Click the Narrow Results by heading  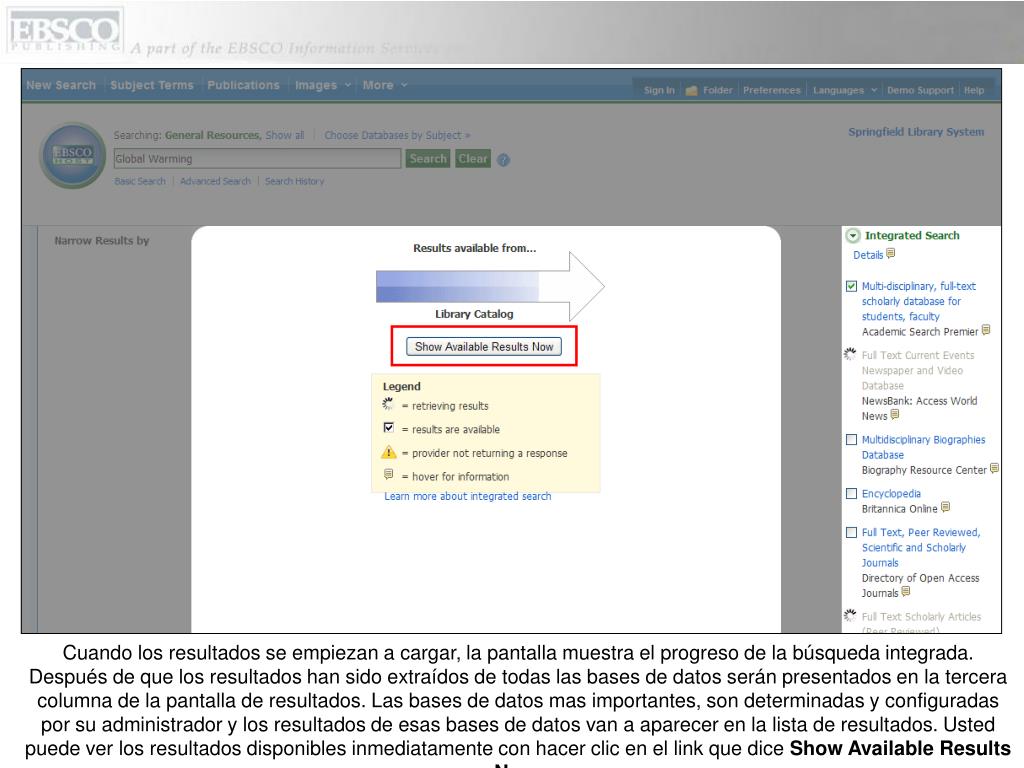(x=102, y=241)
